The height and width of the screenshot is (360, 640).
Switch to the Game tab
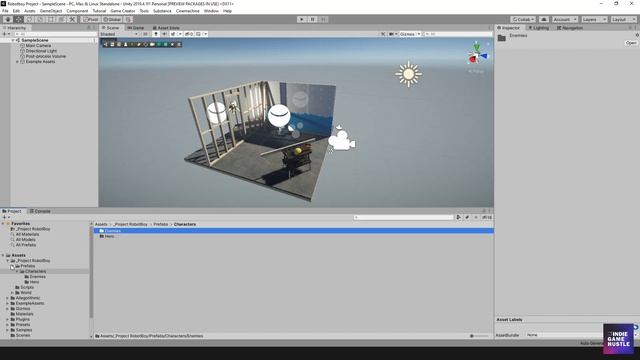pos(136,28)
